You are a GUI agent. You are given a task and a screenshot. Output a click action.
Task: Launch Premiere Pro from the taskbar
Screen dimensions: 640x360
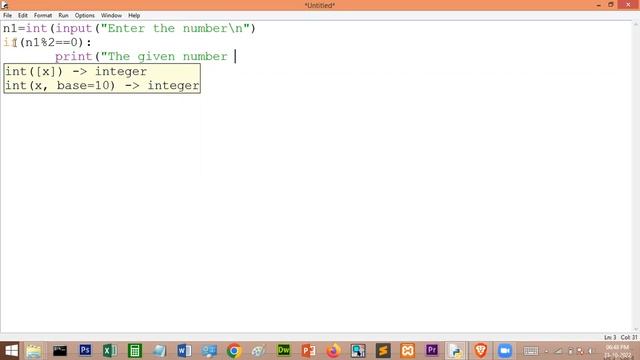click(x=432, y=350)
